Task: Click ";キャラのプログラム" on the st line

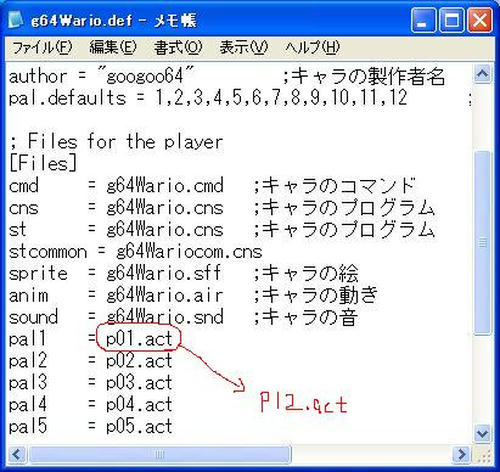Action: pos(344,230)
